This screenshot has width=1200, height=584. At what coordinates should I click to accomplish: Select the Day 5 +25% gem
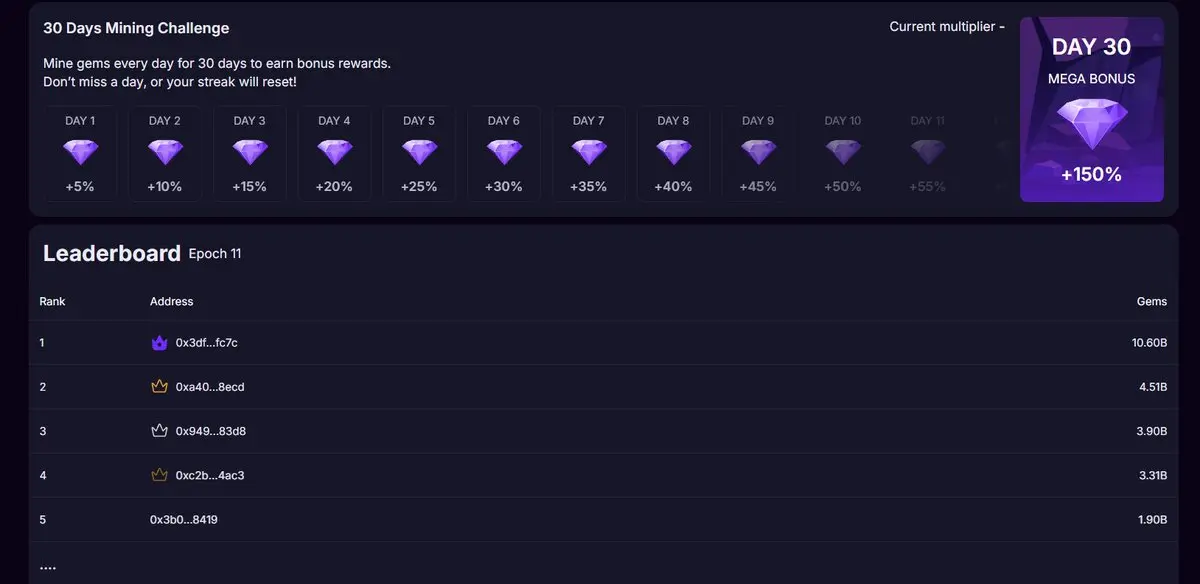coord(419,153)
